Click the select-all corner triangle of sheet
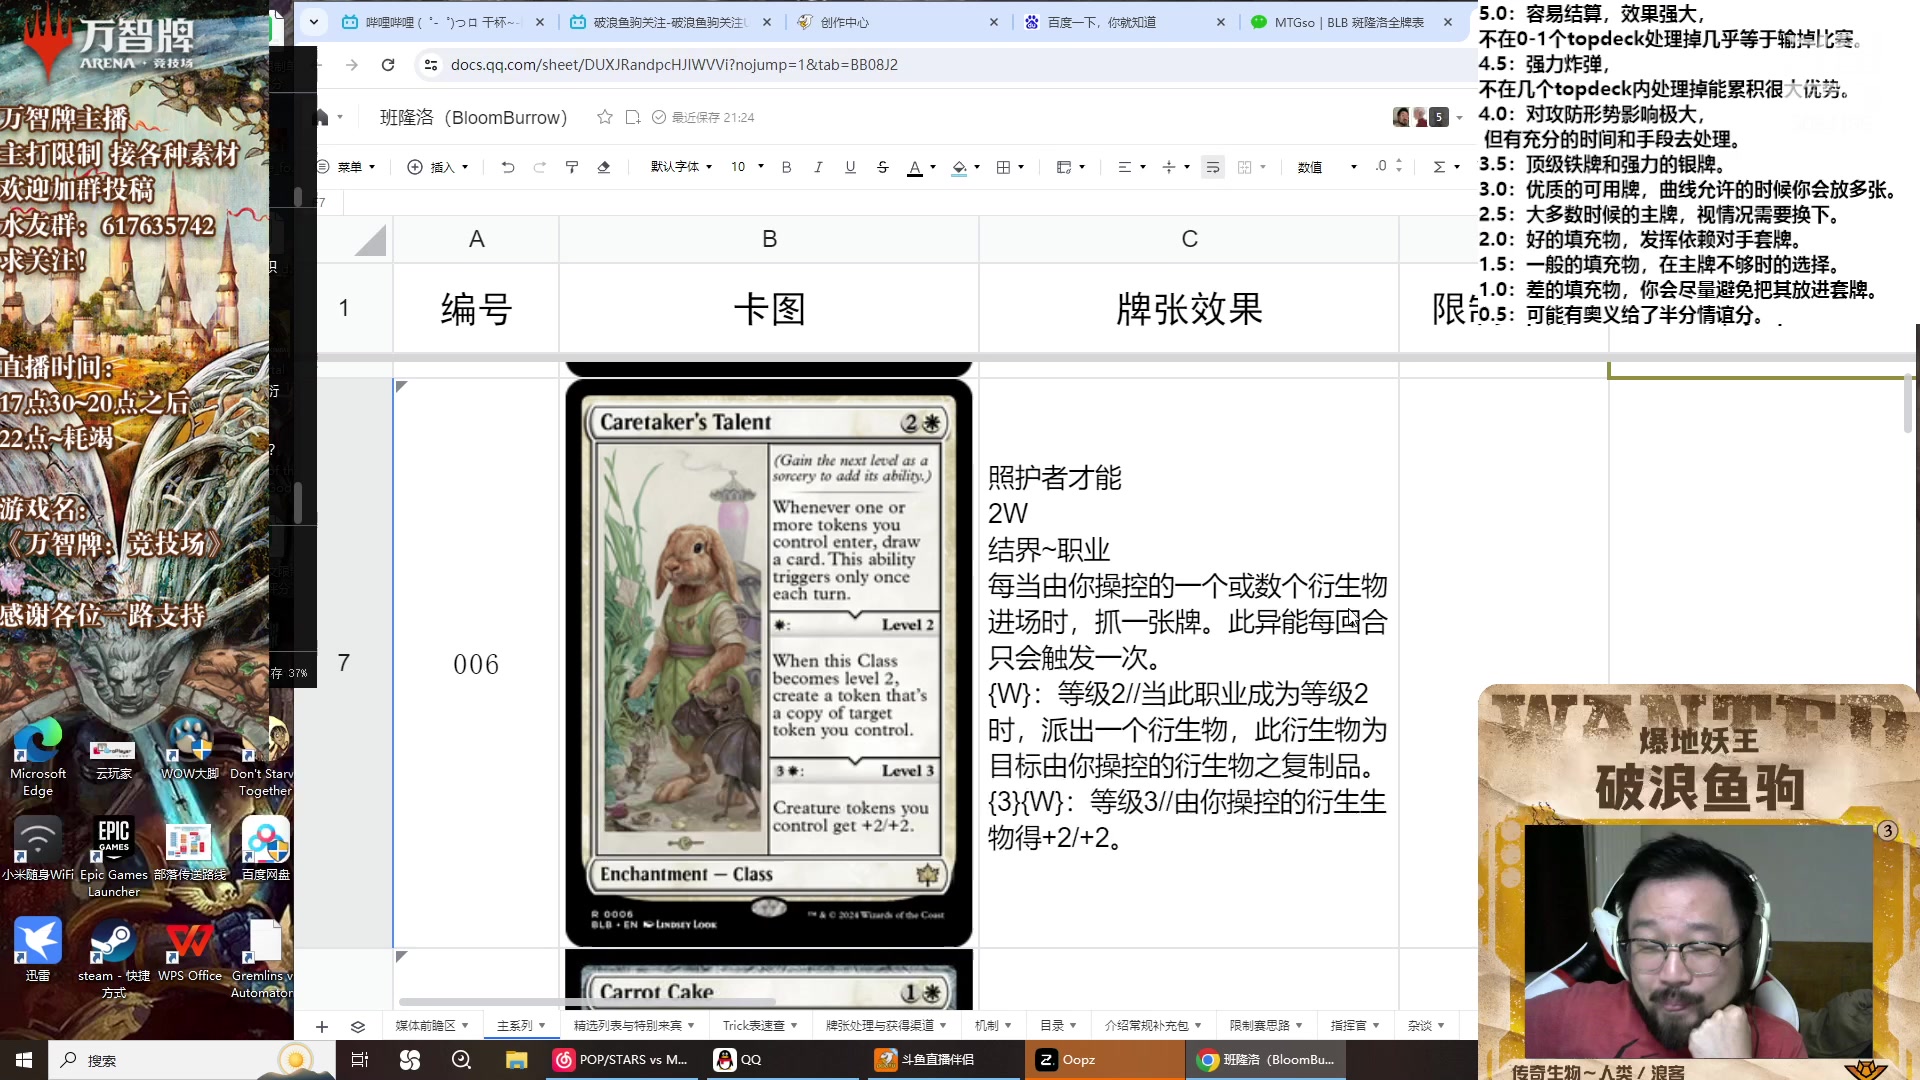 tap(370, 240)
